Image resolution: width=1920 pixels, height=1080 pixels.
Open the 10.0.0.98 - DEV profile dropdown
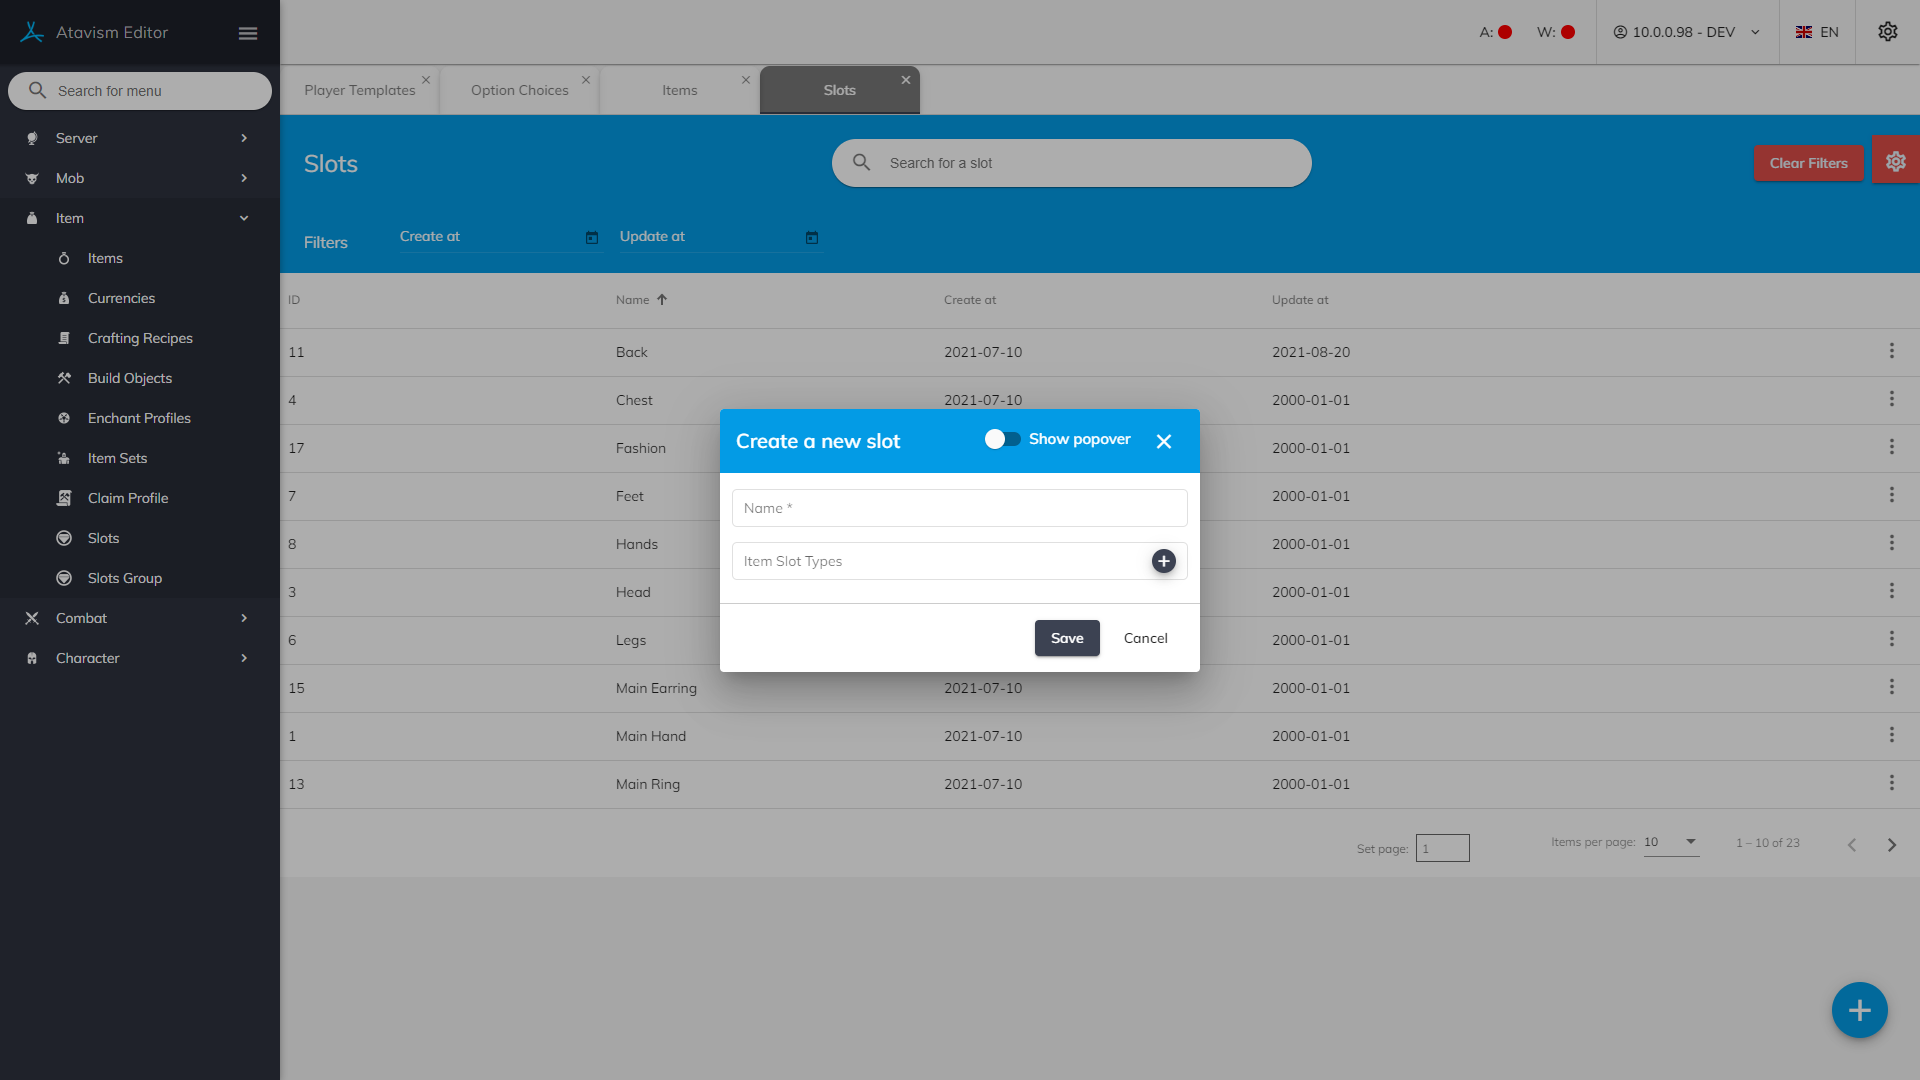[1686, 32]
